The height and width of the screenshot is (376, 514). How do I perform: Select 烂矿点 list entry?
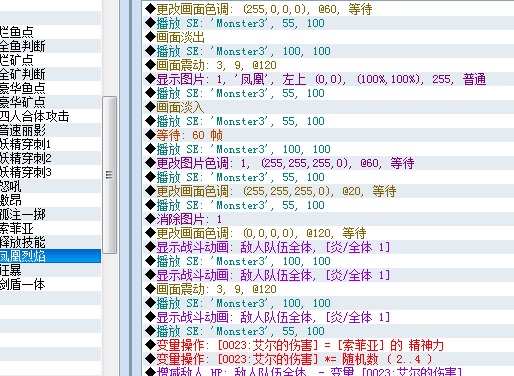[50, 60]
